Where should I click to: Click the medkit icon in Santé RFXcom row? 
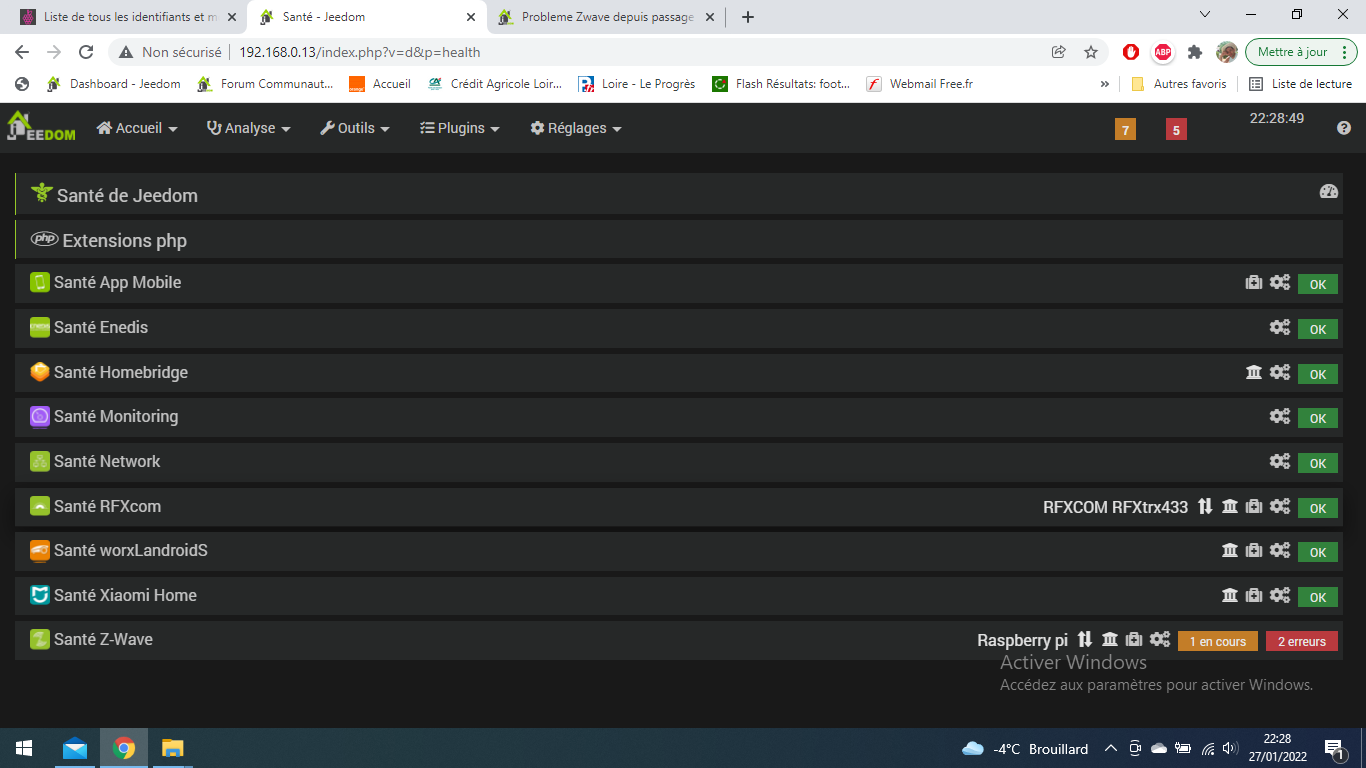tap(1254, 506)
